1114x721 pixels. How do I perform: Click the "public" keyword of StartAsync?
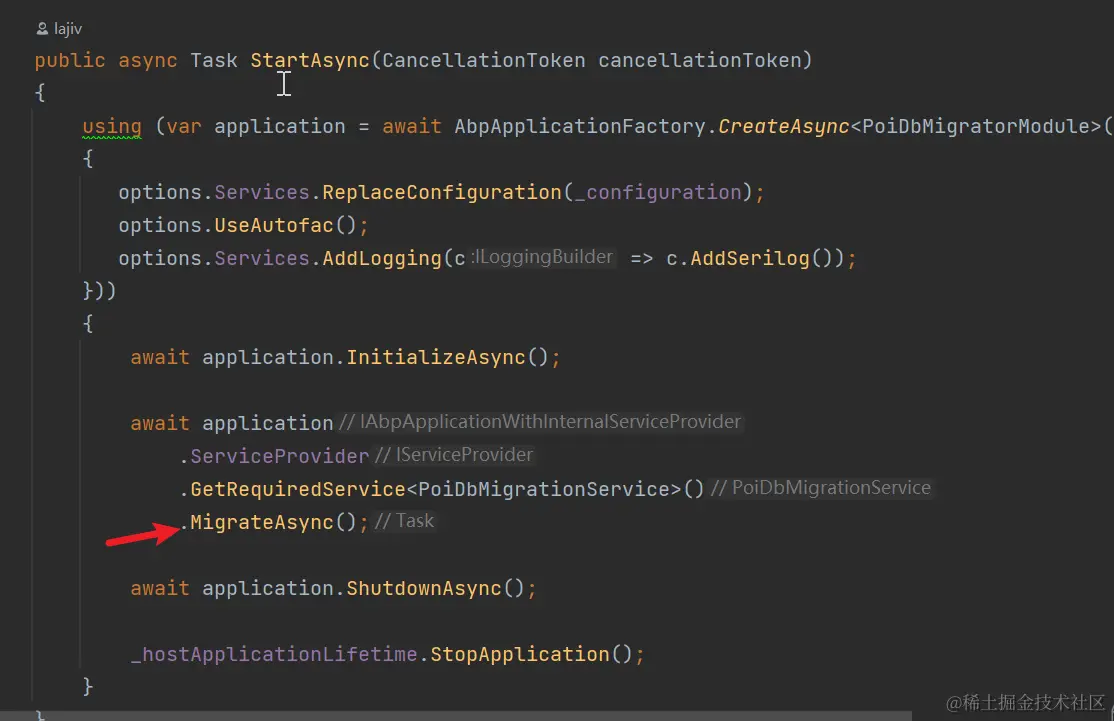[x=70, y=60]
